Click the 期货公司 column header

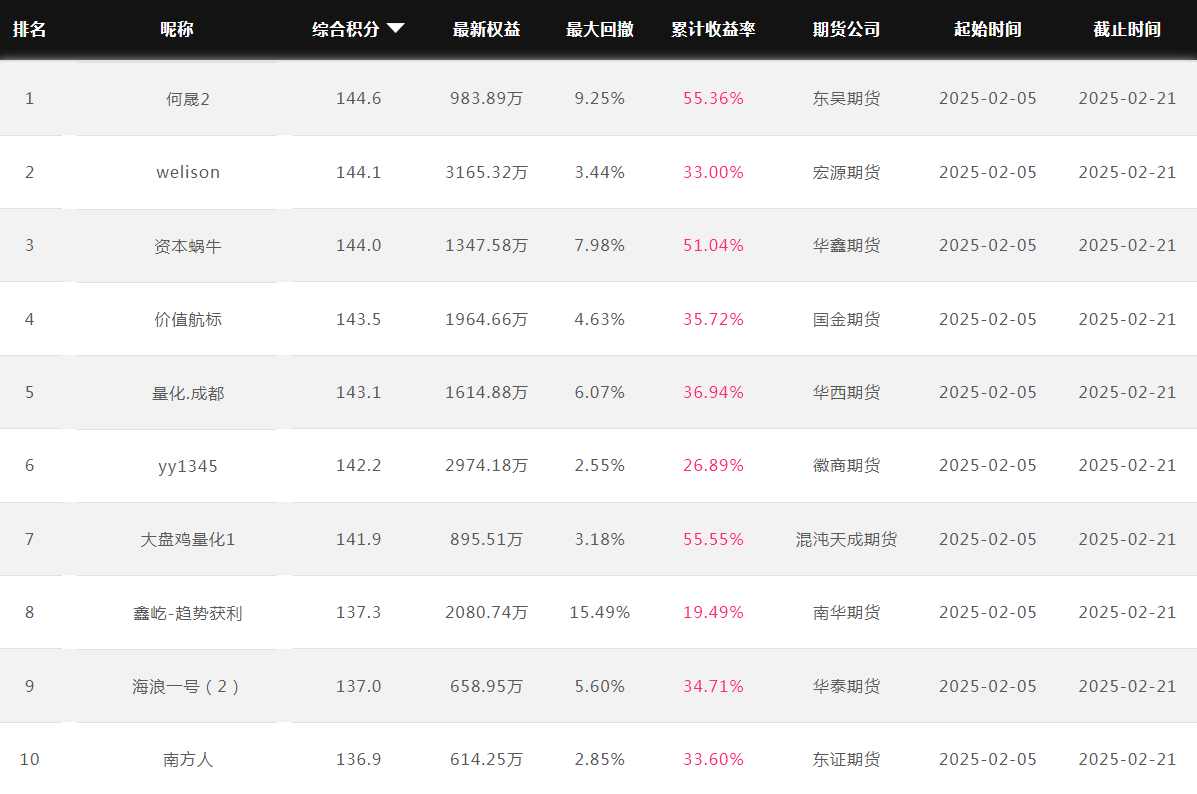point(847,29)
